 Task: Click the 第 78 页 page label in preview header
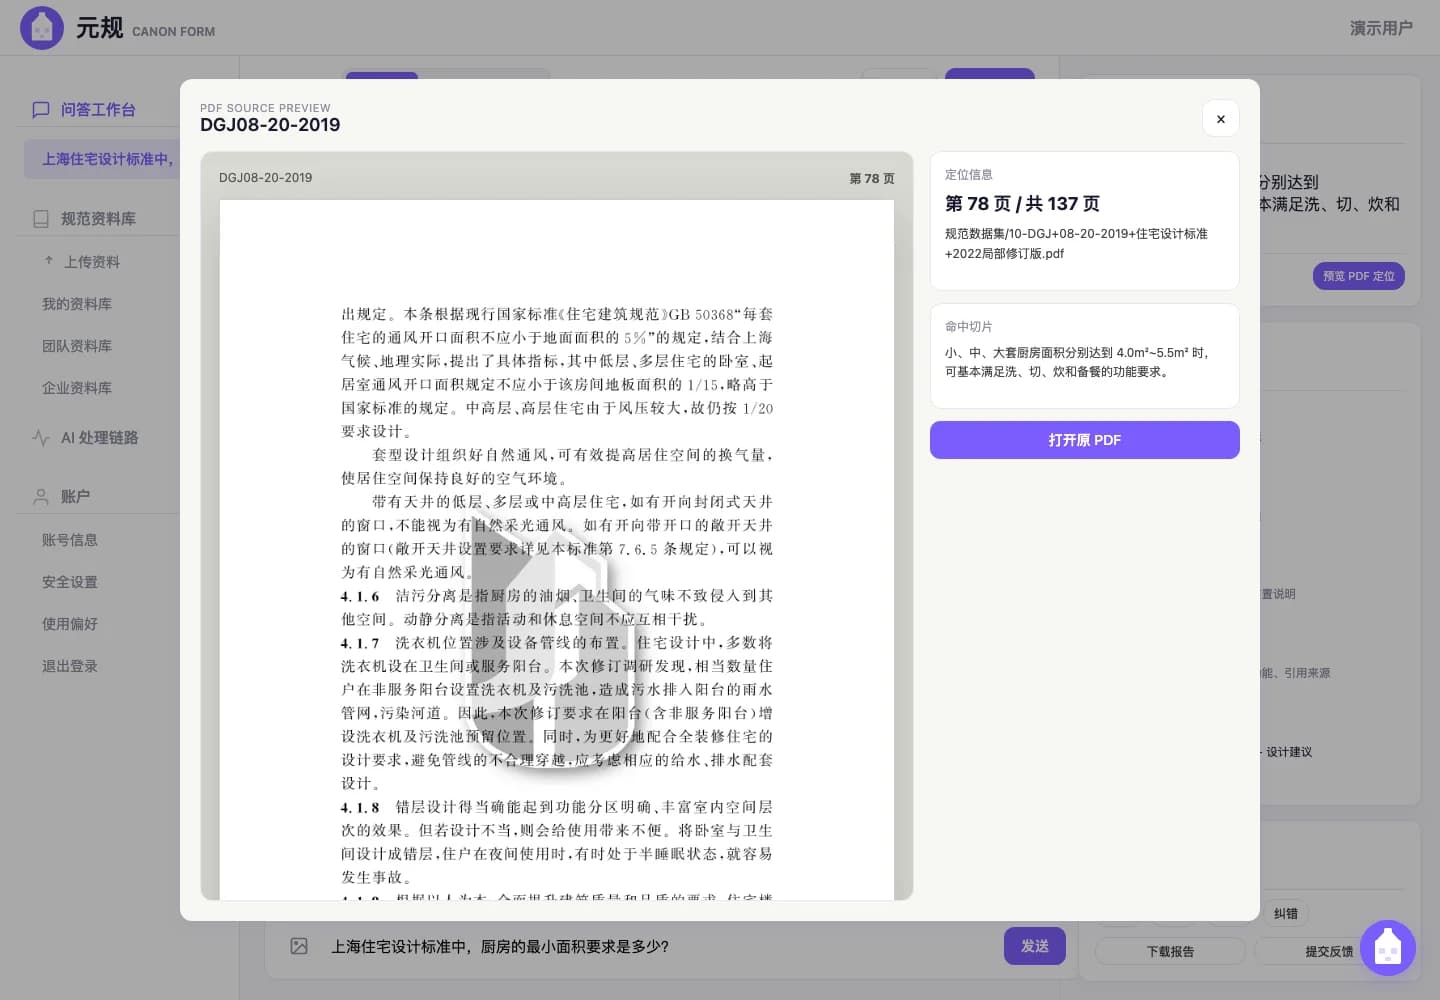click(x=872, y=178)
